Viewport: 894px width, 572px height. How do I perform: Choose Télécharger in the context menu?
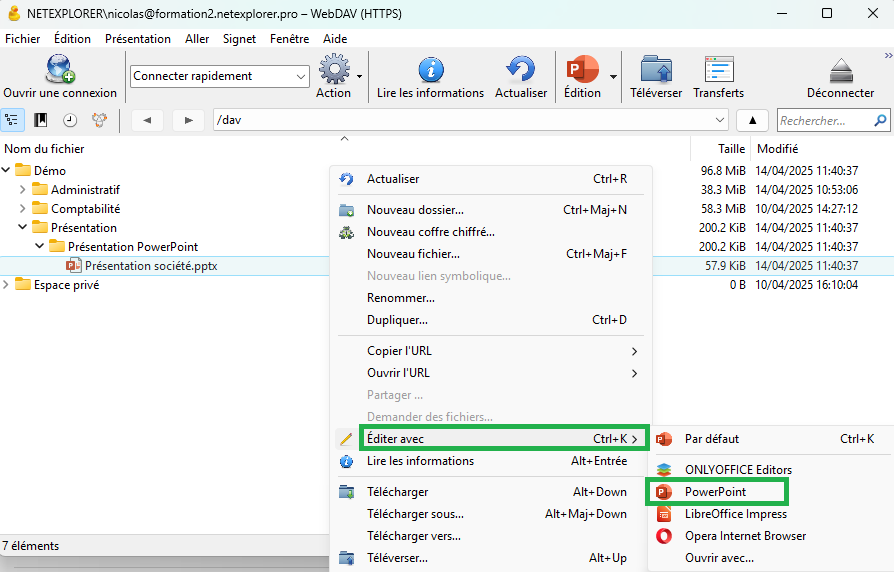click(x=397, y=492)
